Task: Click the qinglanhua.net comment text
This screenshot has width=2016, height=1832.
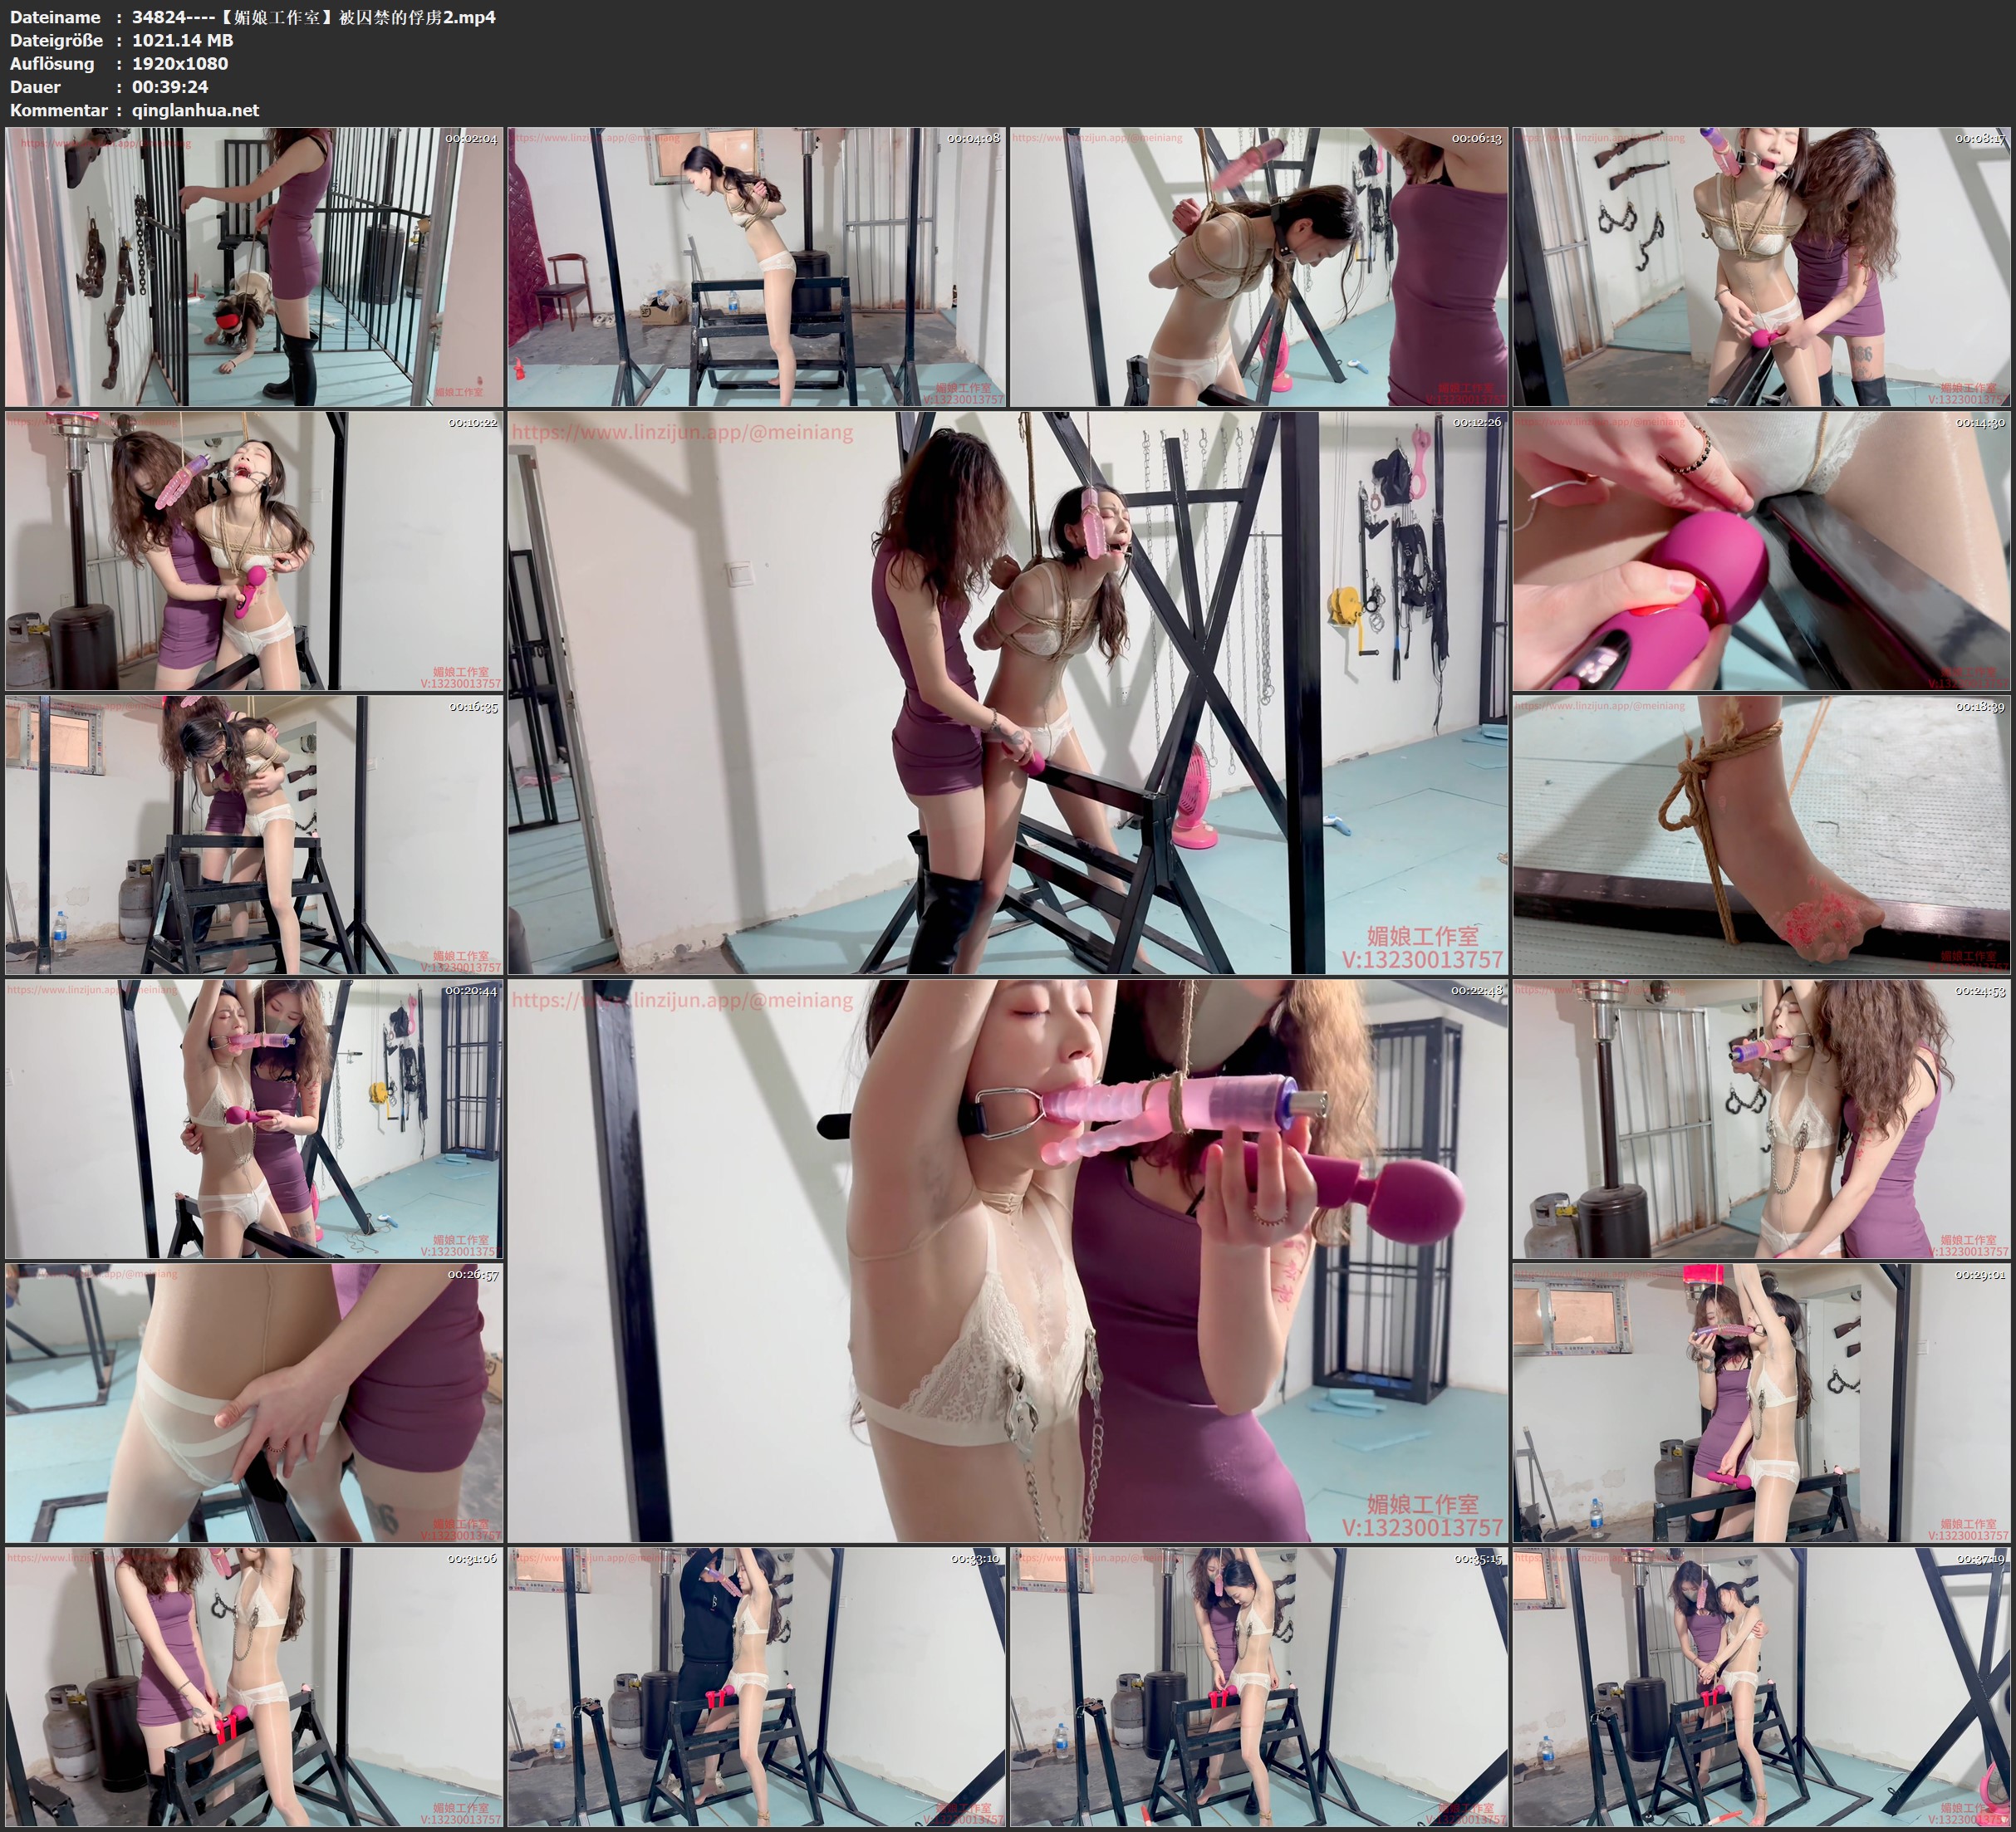Action: coord(195,110)
